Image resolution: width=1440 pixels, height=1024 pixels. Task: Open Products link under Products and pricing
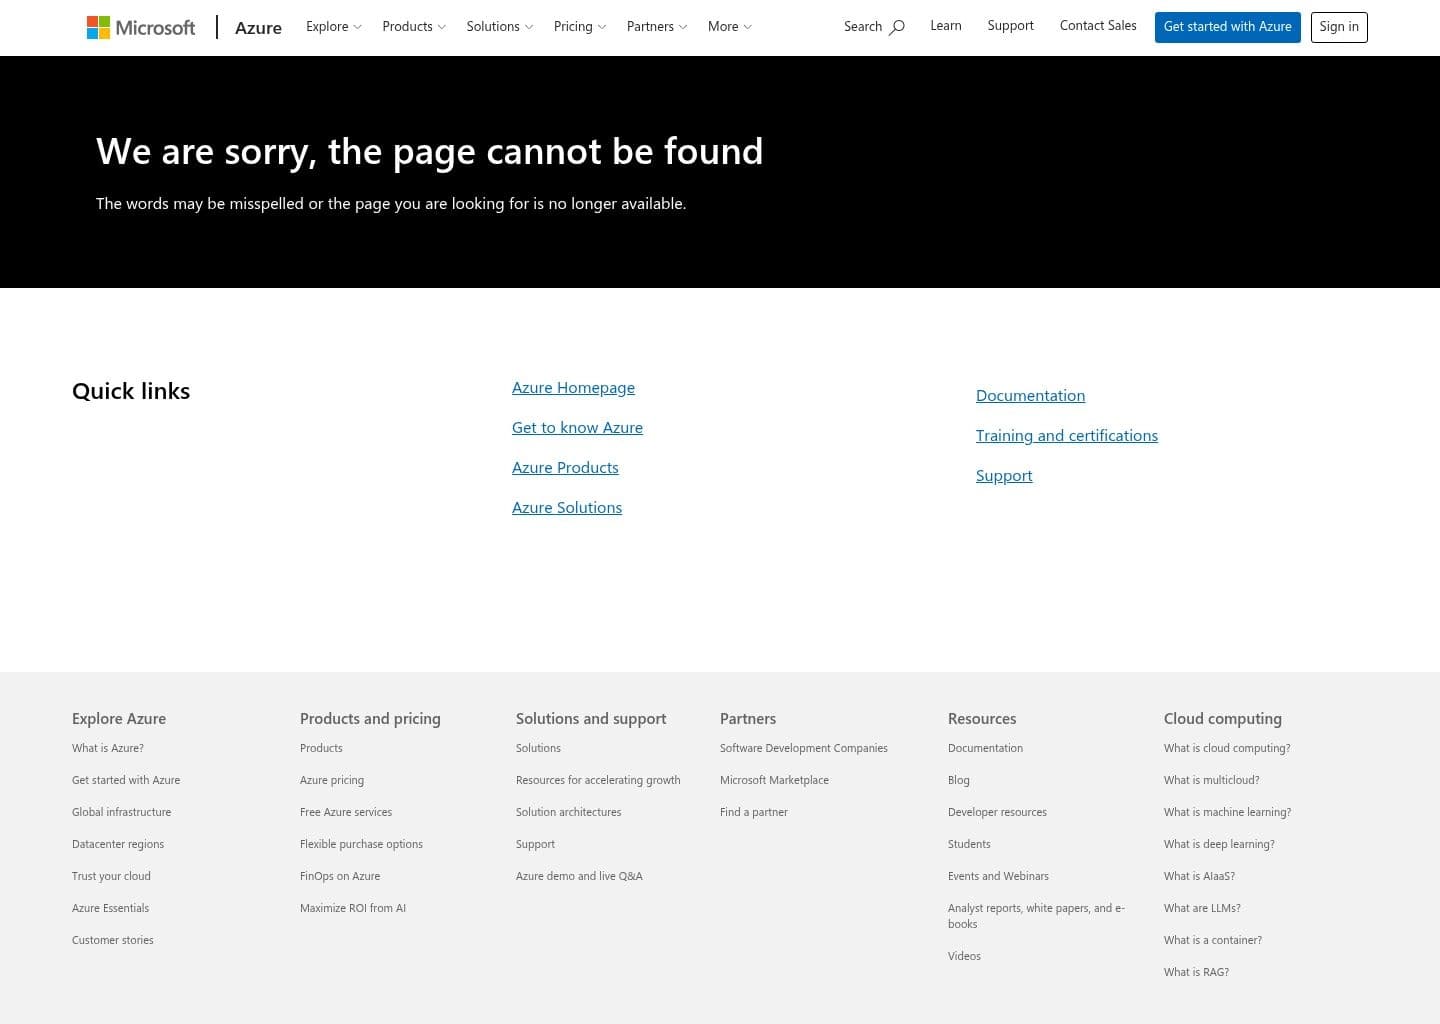coord(321,748)
